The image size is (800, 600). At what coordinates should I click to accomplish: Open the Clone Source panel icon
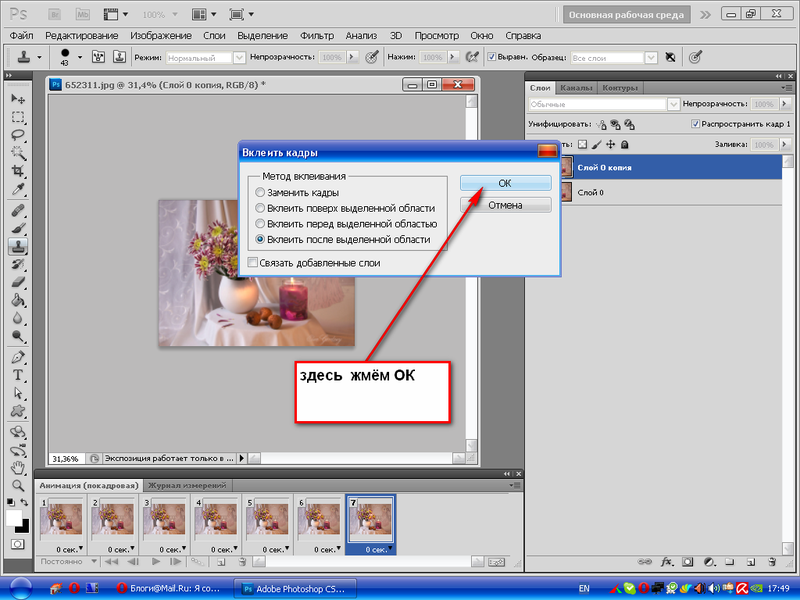click(x=119, y=57)
